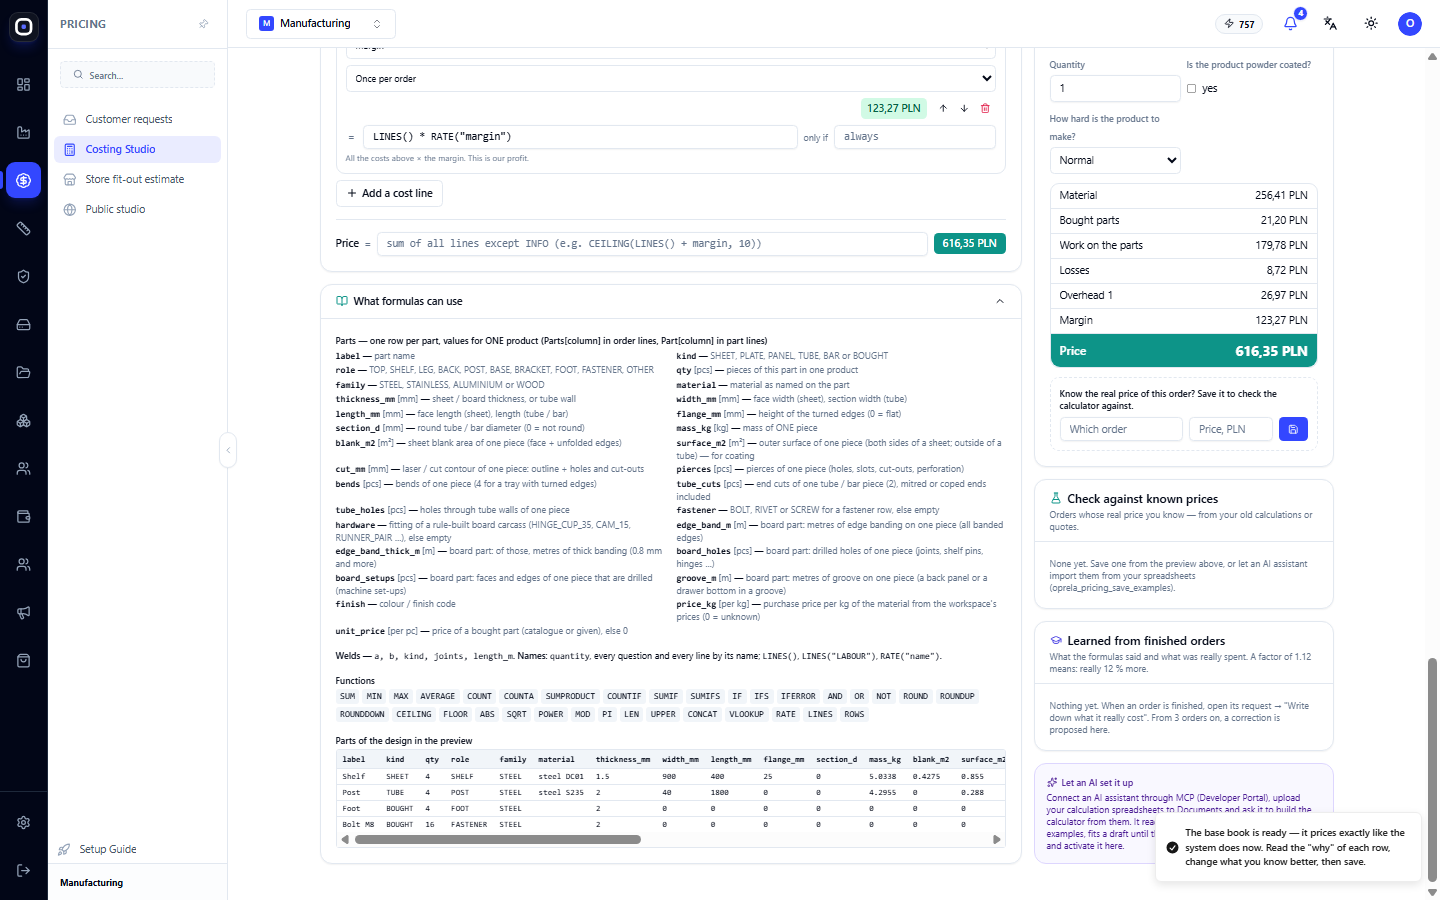1440x900 pixels.
Task: Open the notifications bell
Action: (1290, 24)
